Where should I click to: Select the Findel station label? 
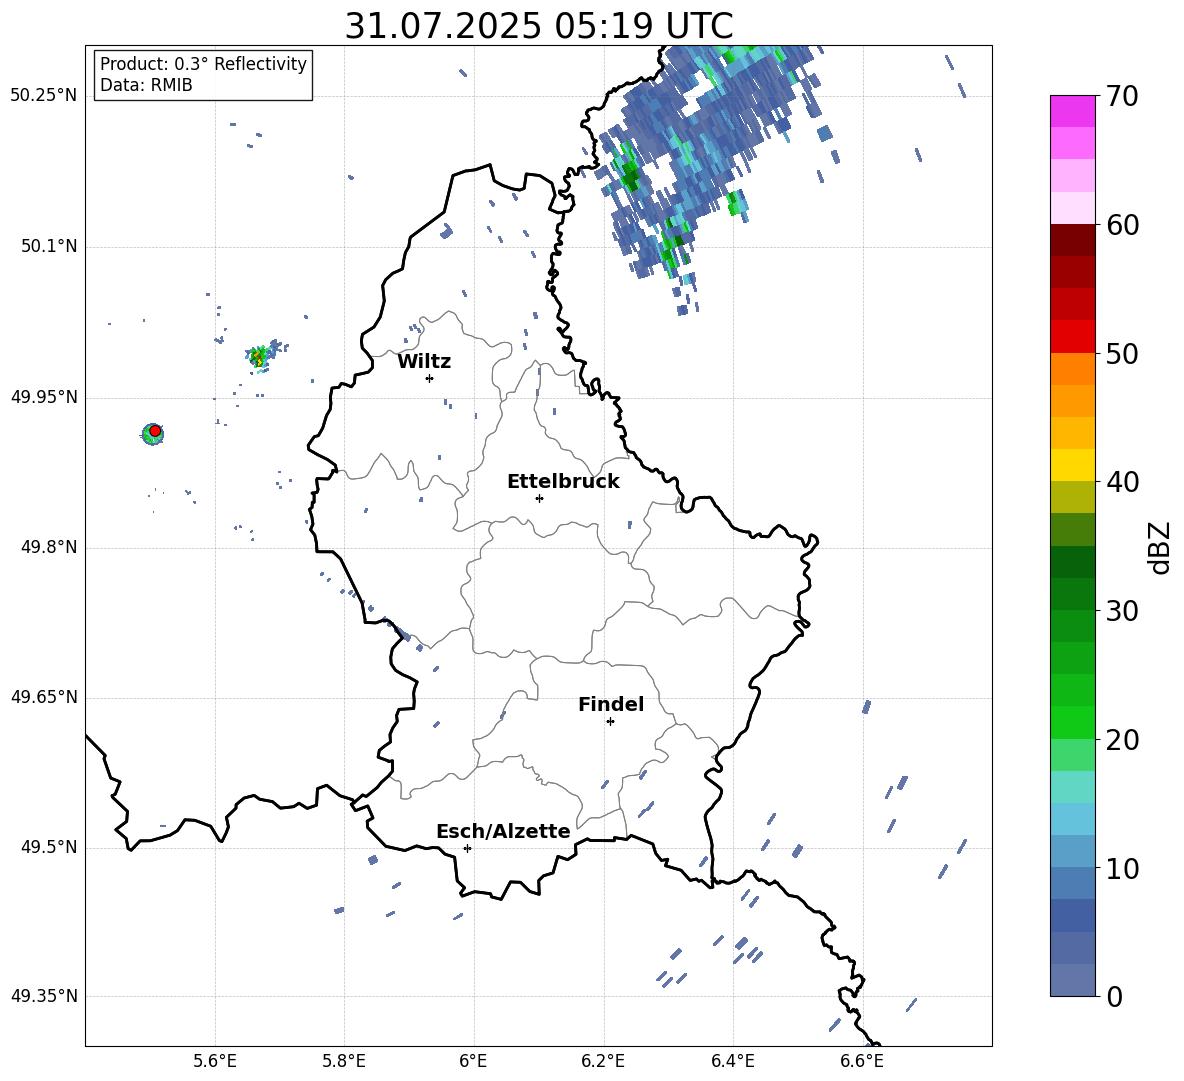click(611, 704)
